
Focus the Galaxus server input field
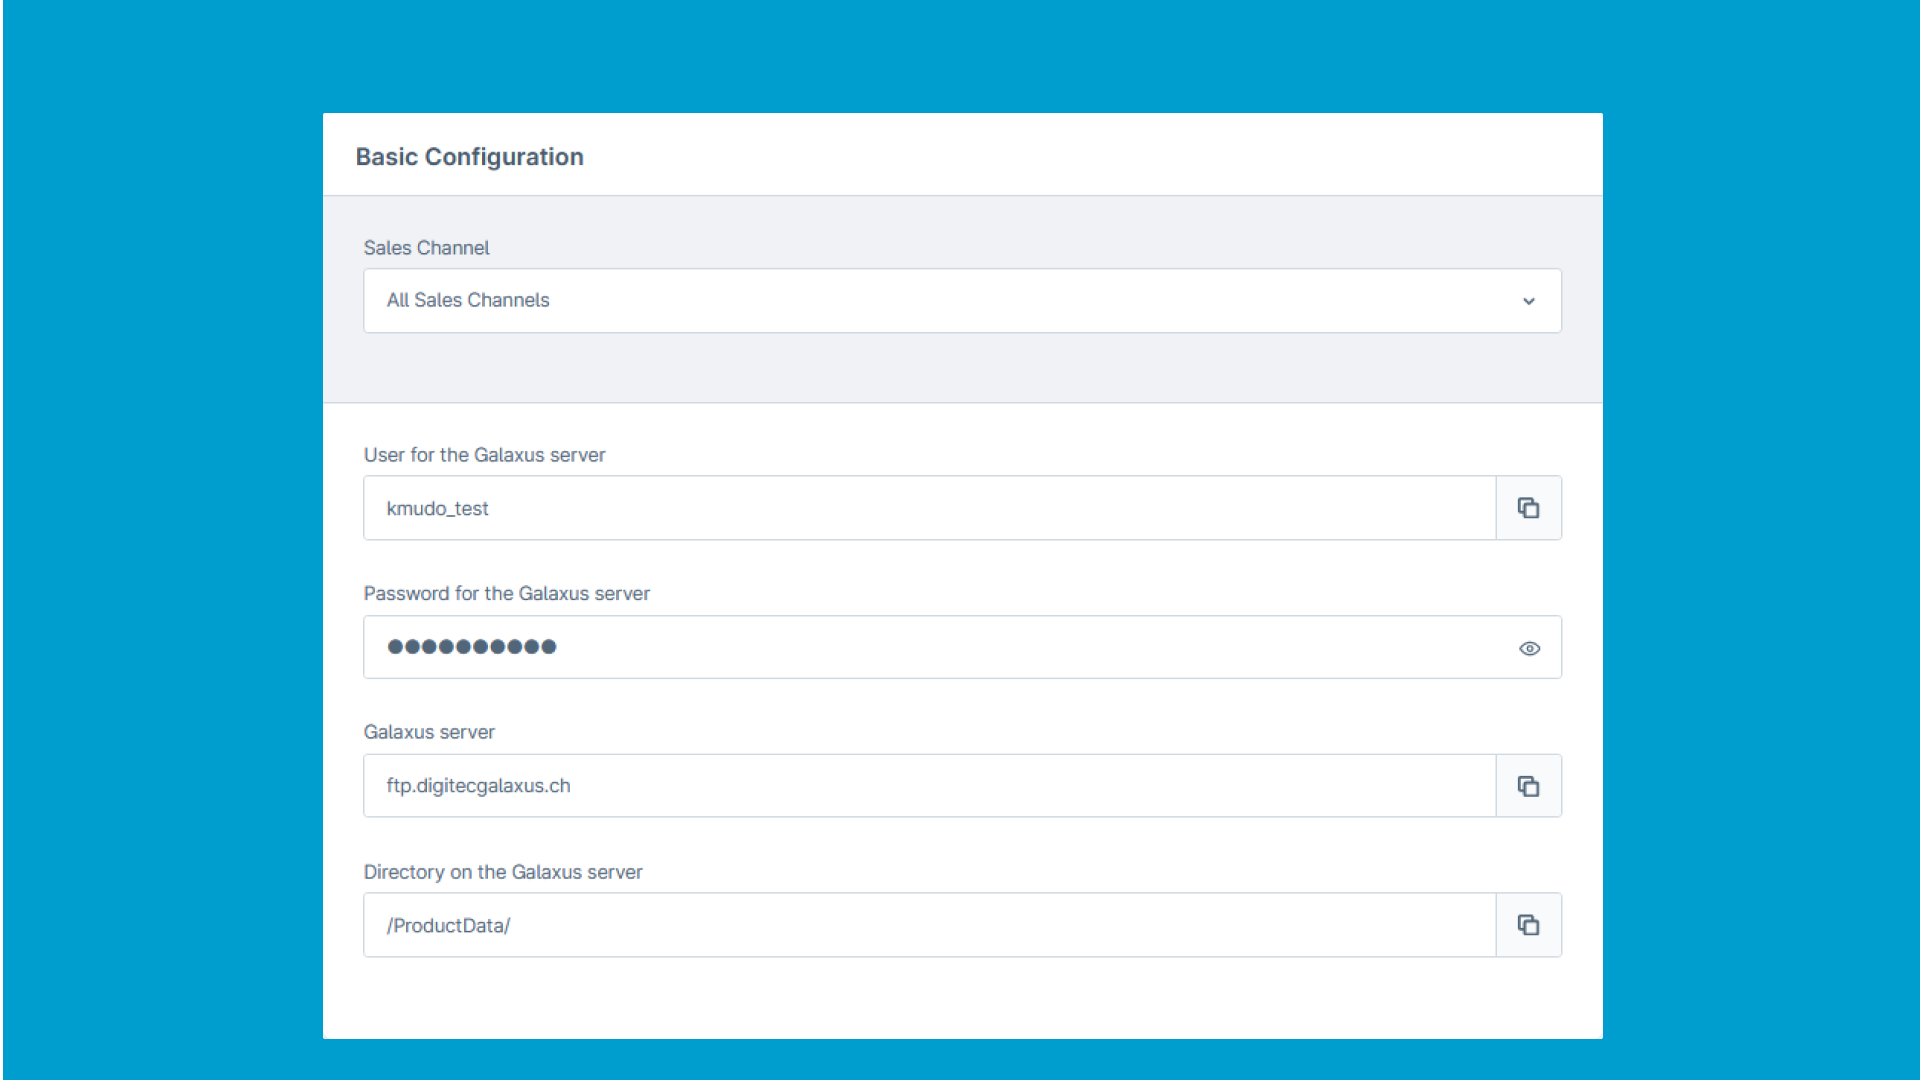coord(929,786)
